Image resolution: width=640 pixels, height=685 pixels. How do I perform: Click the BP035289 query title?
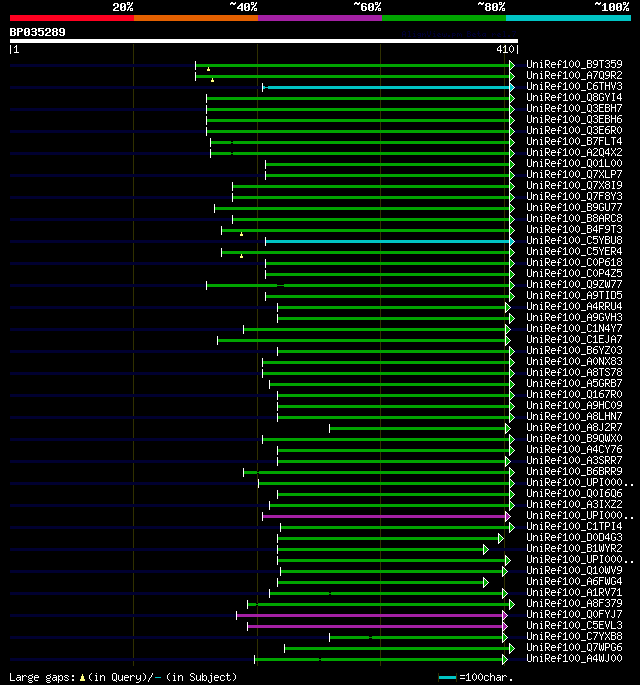click(x=38, y=32)
